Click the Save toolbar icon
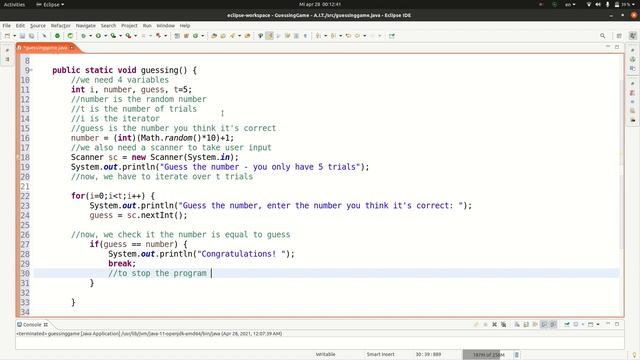The width and height of the screenshot is (640, 360). pos(22,36)
